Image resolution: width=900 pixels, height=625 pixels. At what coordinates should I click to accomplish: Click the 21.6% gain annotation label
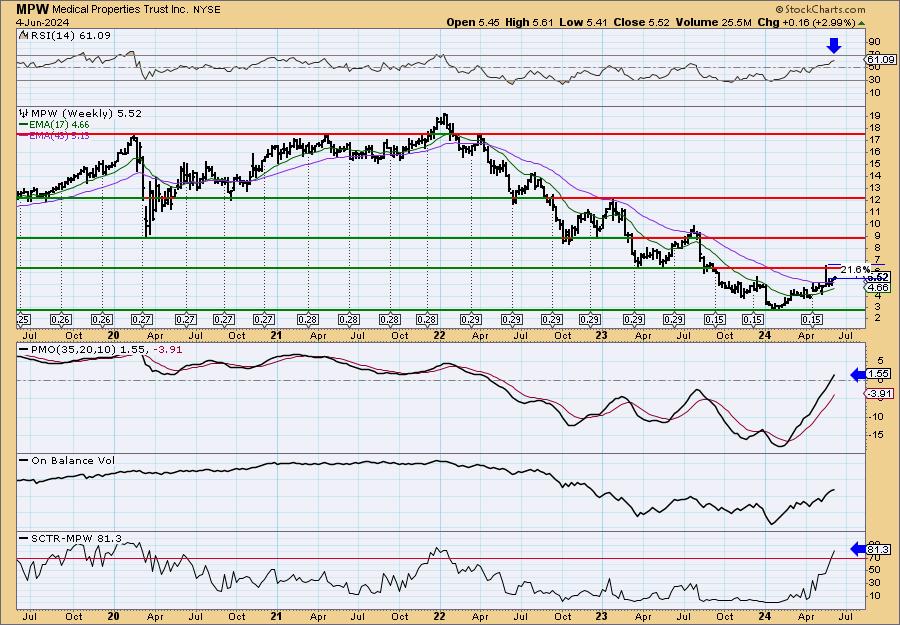coord(856,269)
